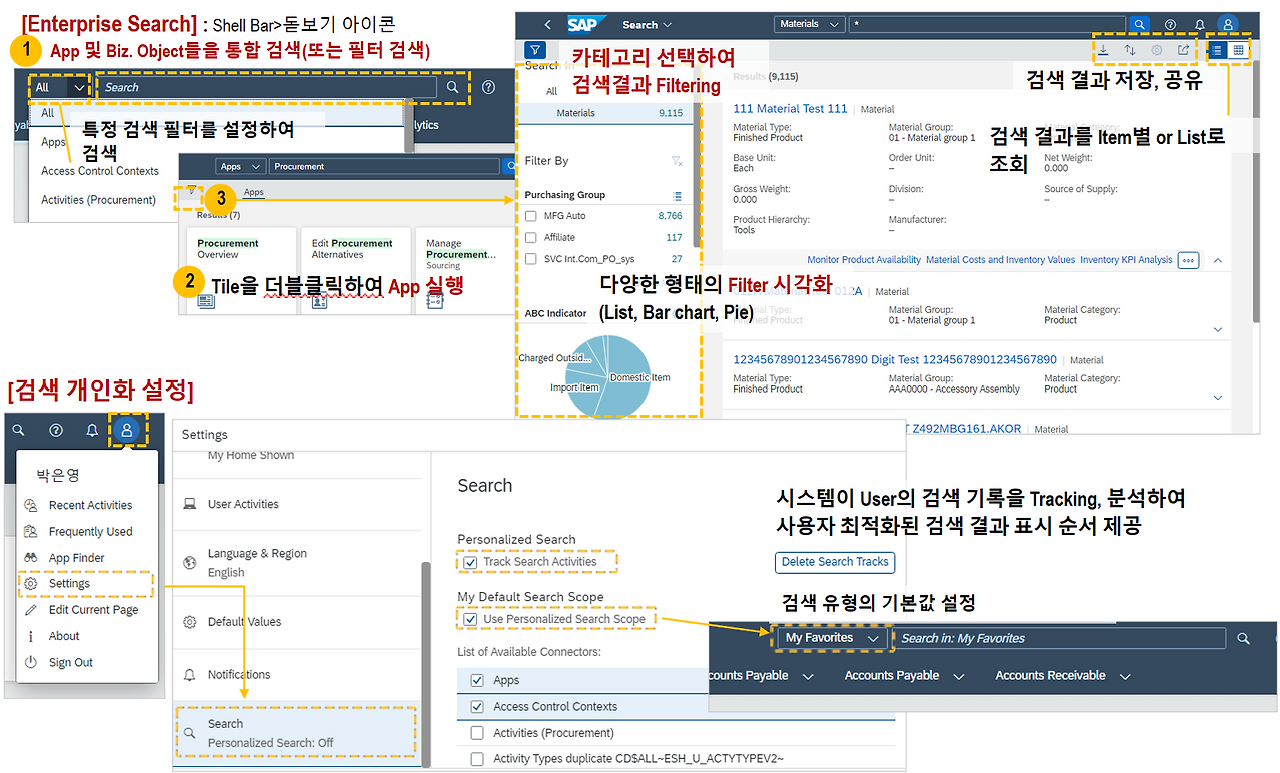Open the 111 Material Test 111 link
Screen dimensions: 1280x773
pyautogui.click(x=790, y=108)
